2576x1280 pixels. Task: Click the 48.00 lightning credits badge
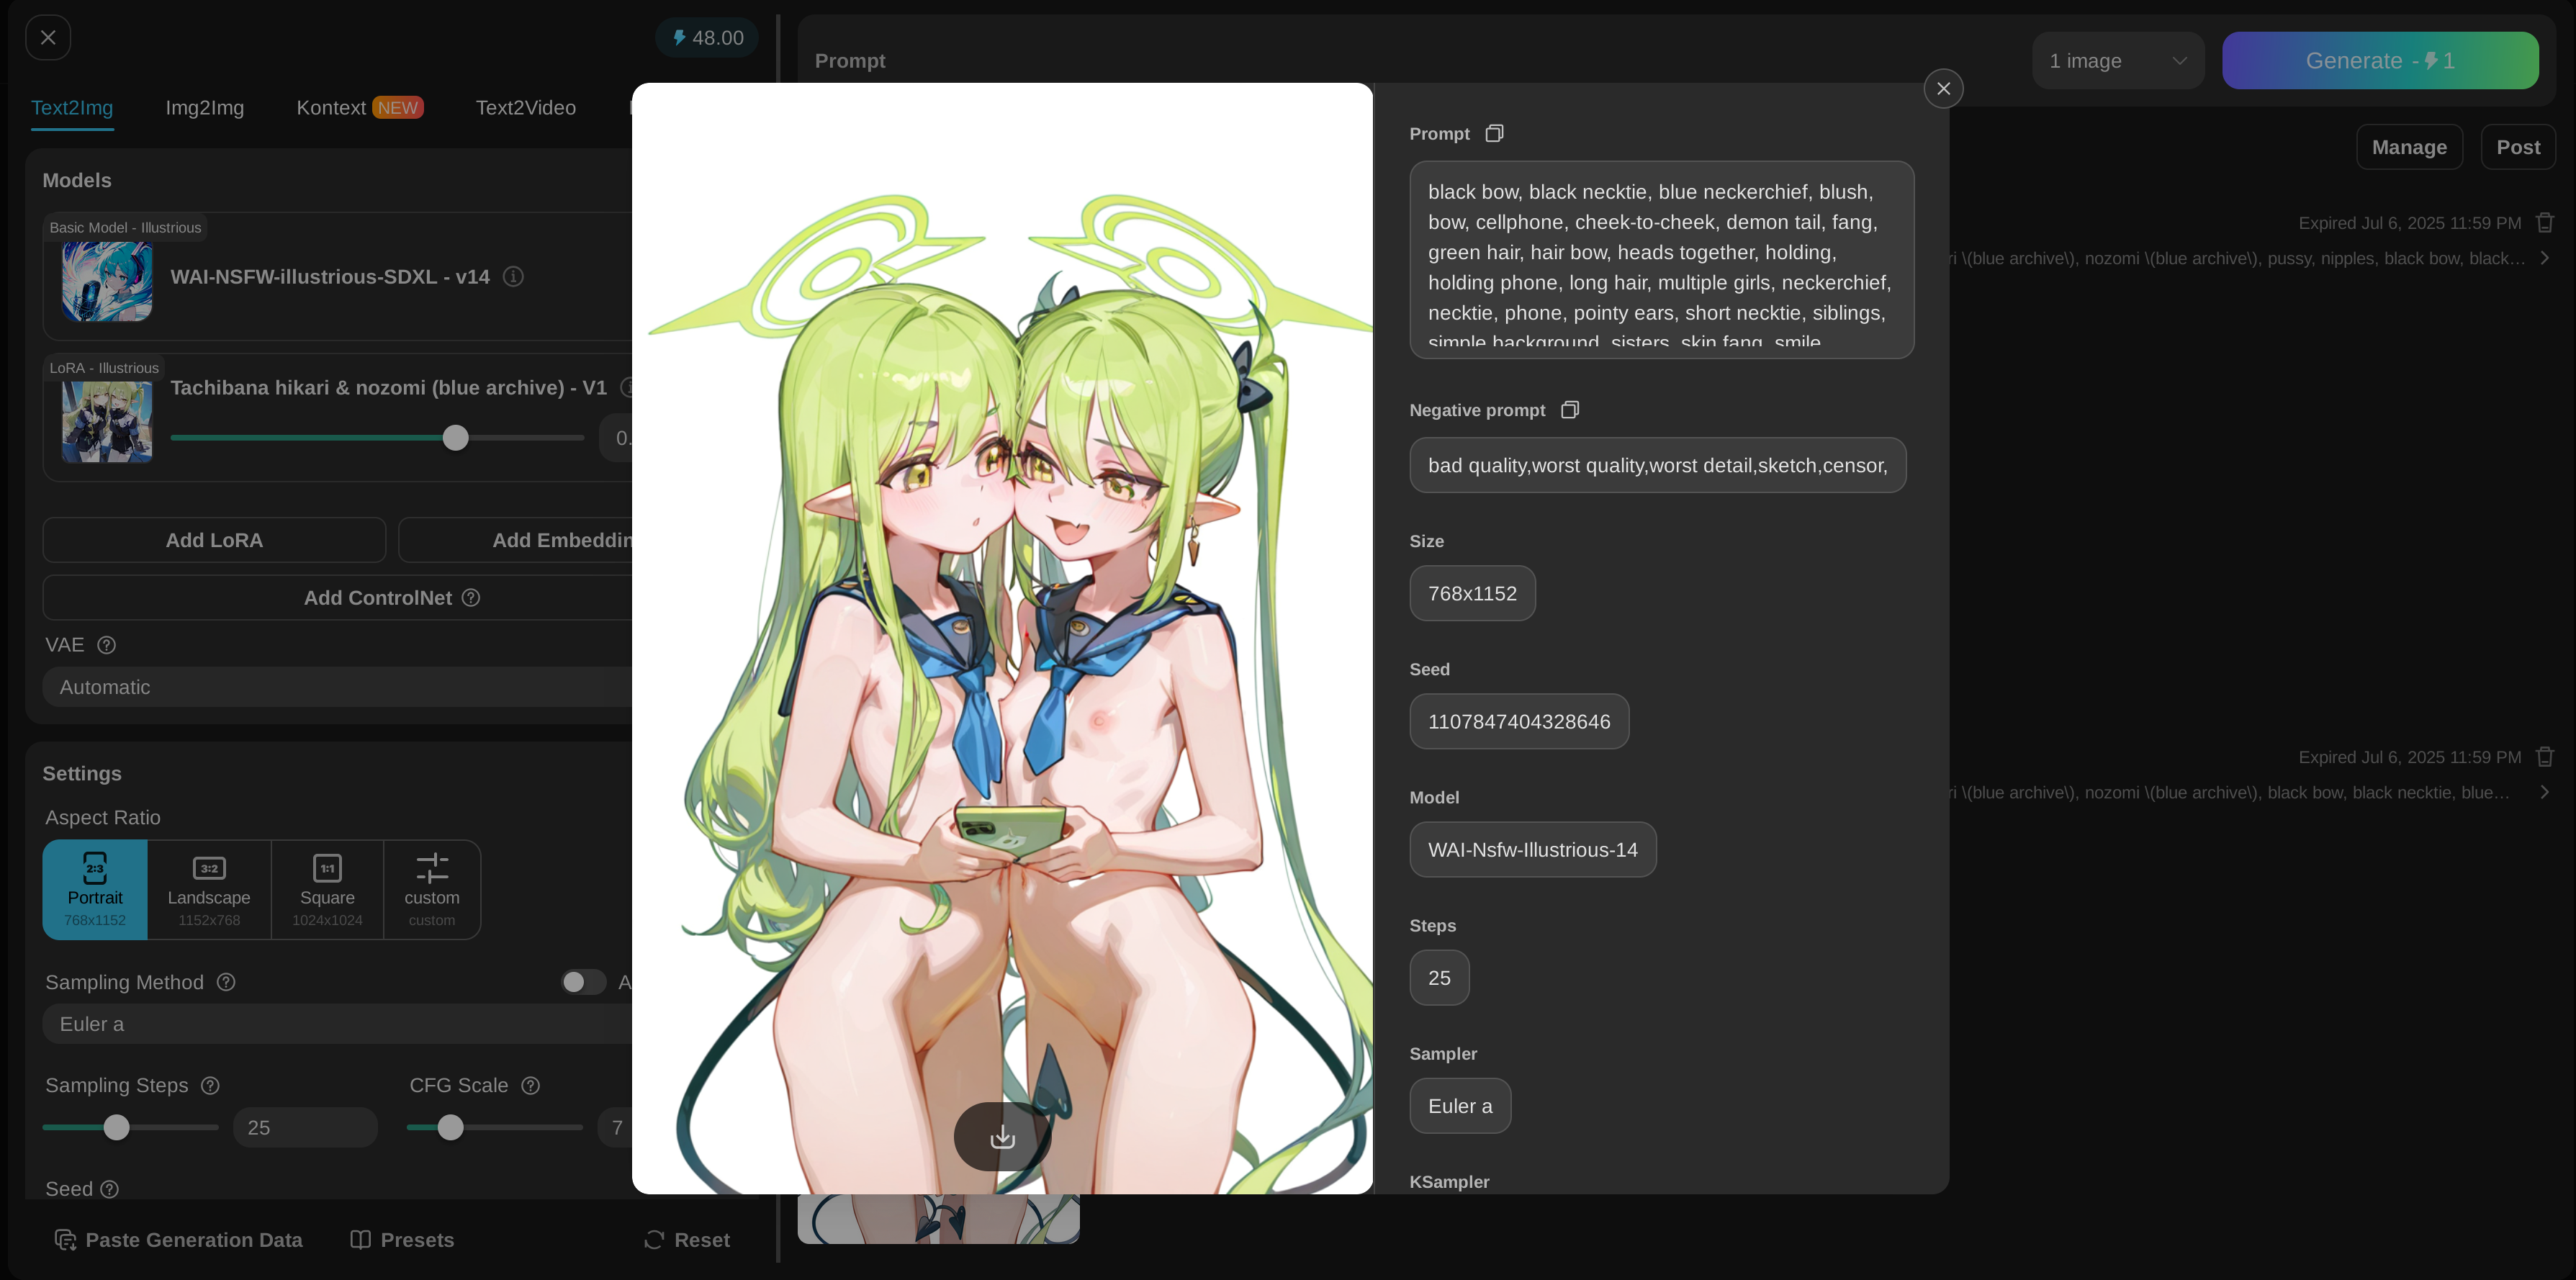[707, 38]
